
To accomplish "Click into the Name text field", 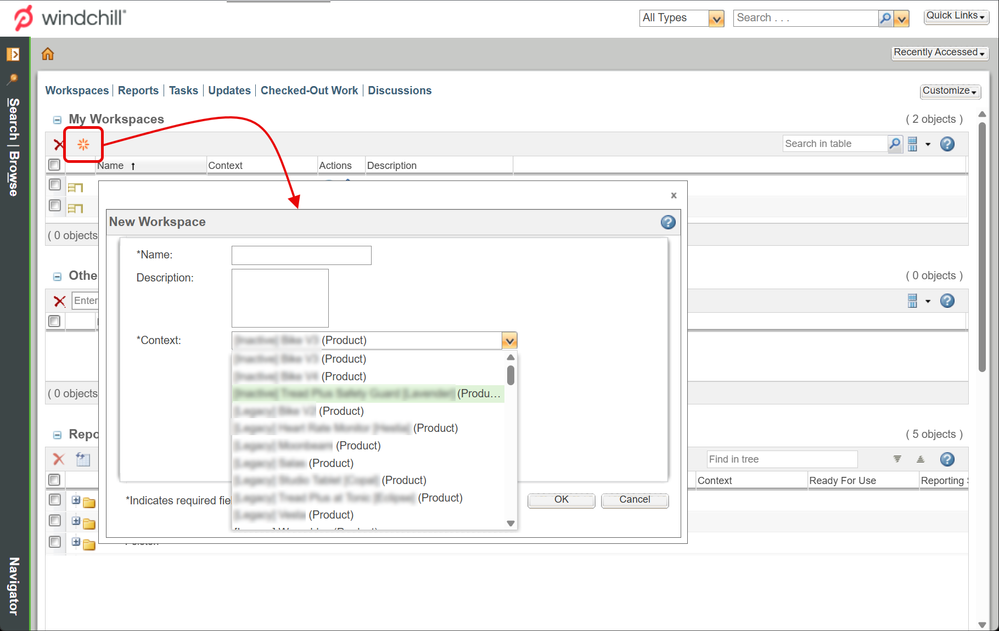I will click(x=301, y=255).
